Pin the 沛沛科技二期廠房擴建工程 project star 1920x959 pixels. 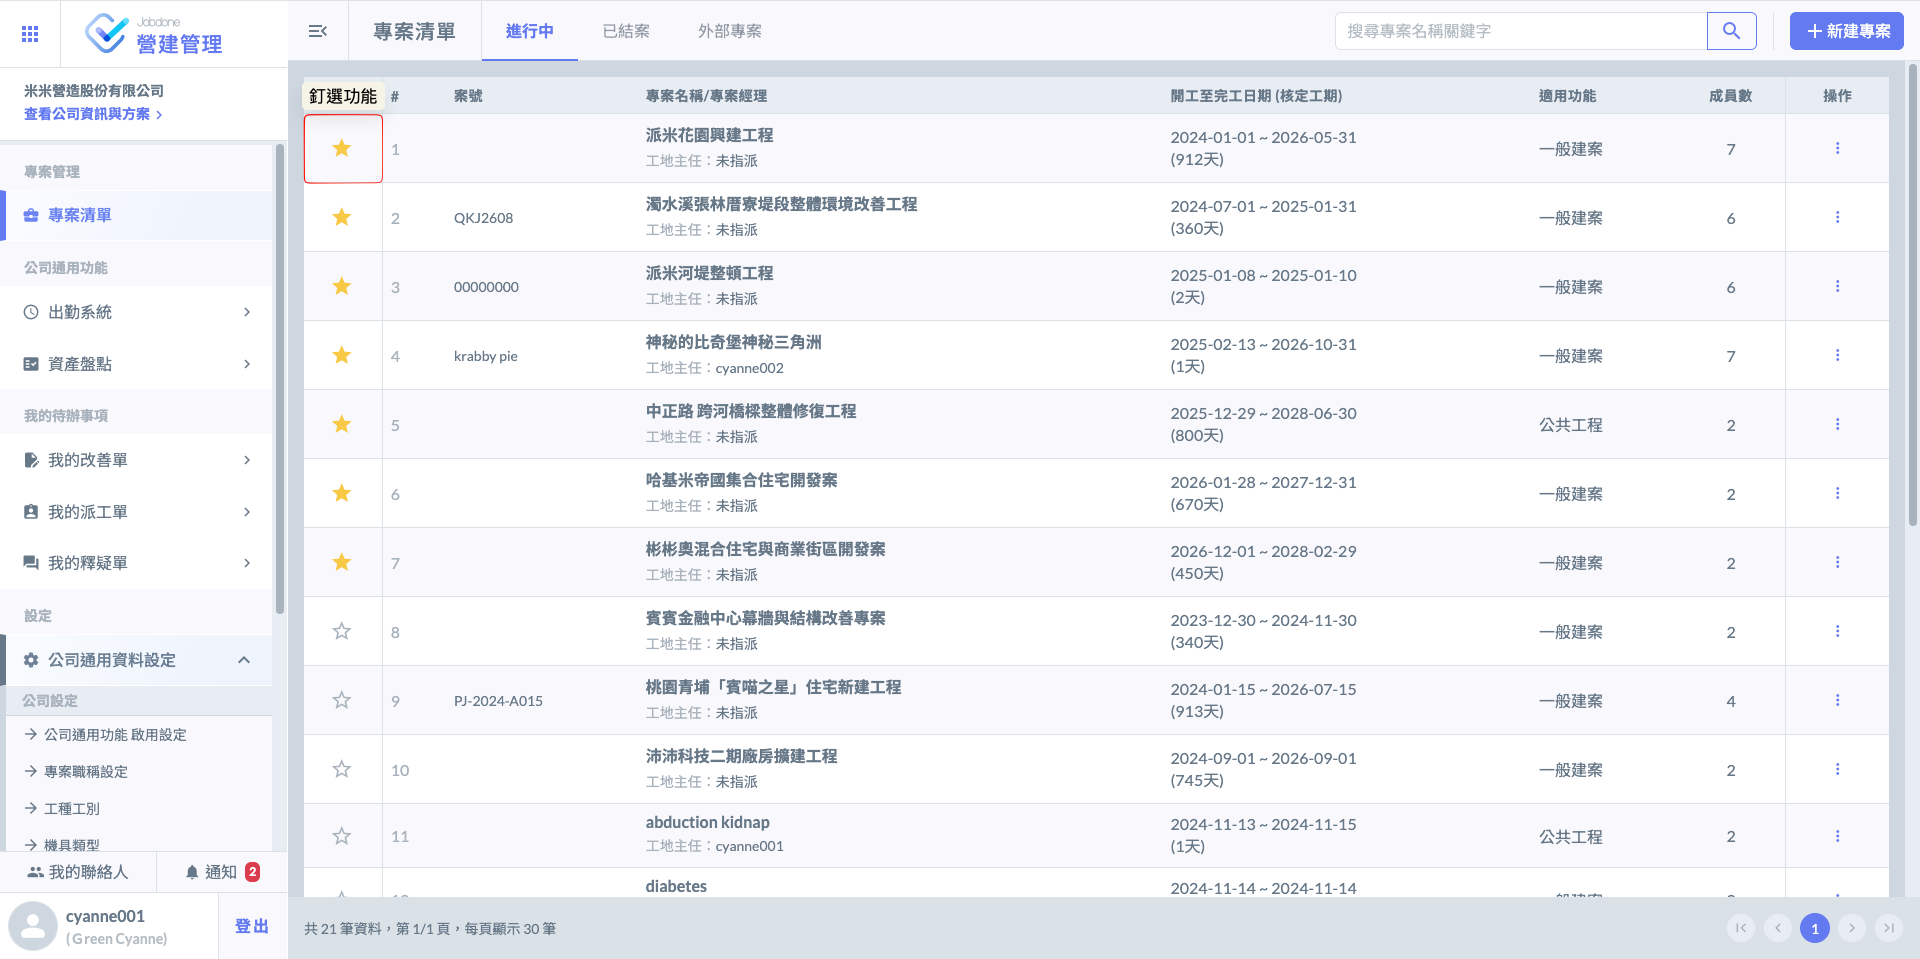tap(342, 770)
